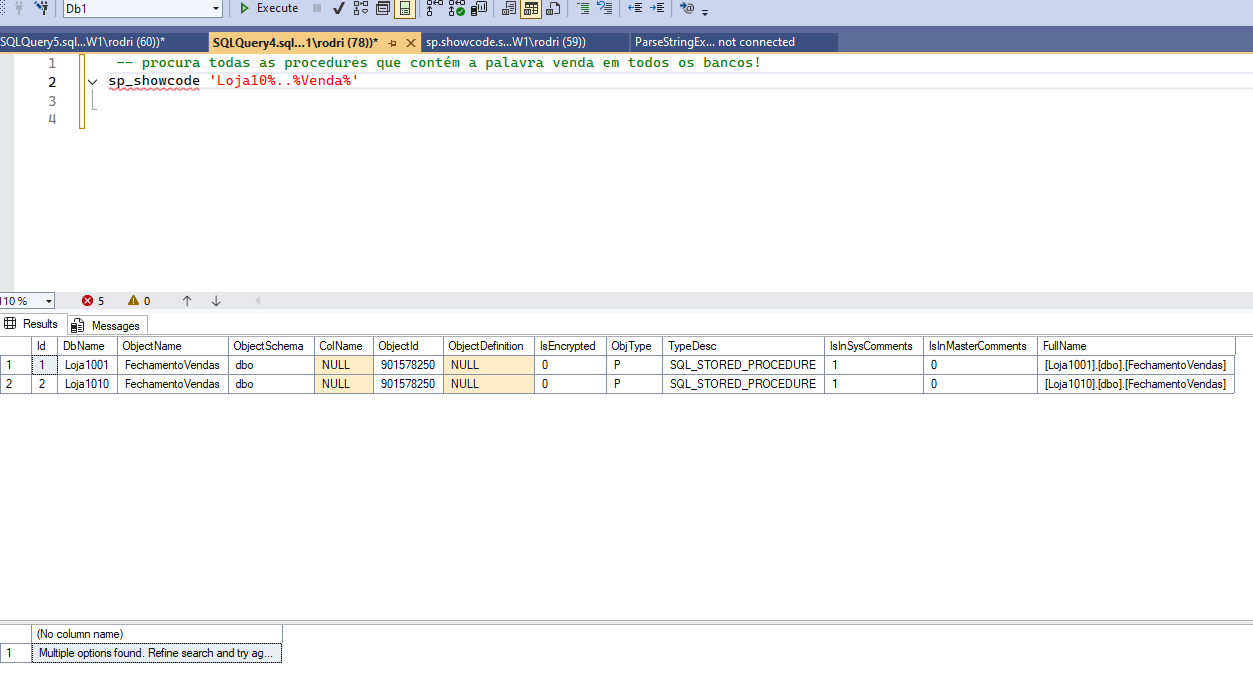1253x696 pixels.
Task: Click the ObjectSchema column header
Action: 272,346
